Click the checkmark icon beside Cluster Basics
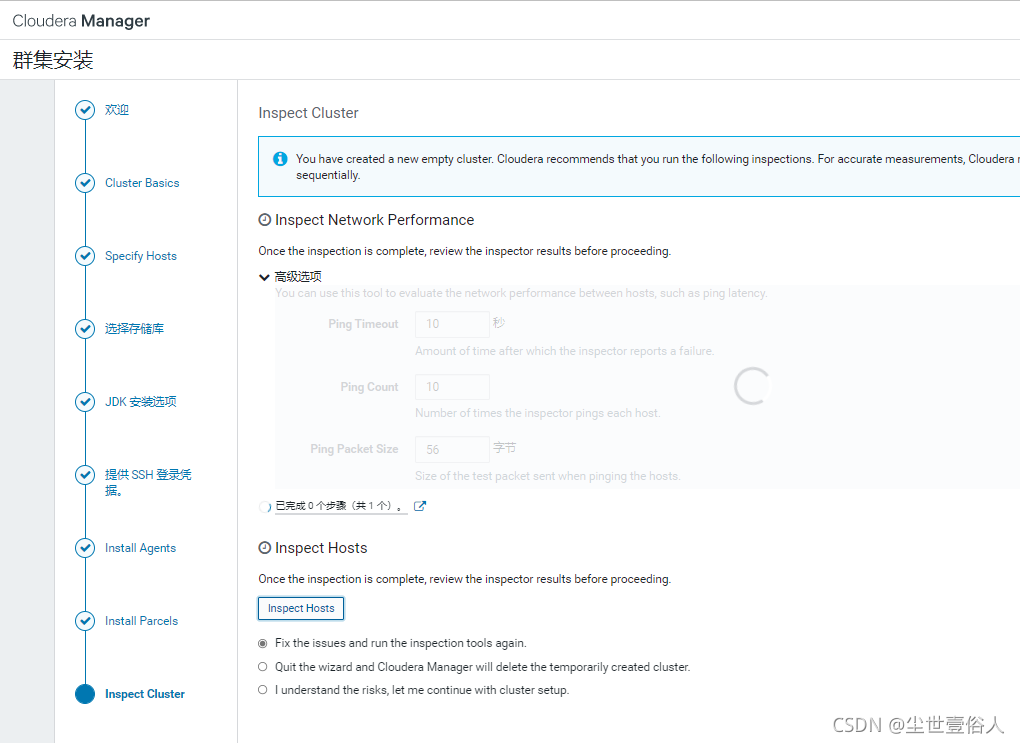The width and height of the screenshot is (1020, 743). pos(85,183)
